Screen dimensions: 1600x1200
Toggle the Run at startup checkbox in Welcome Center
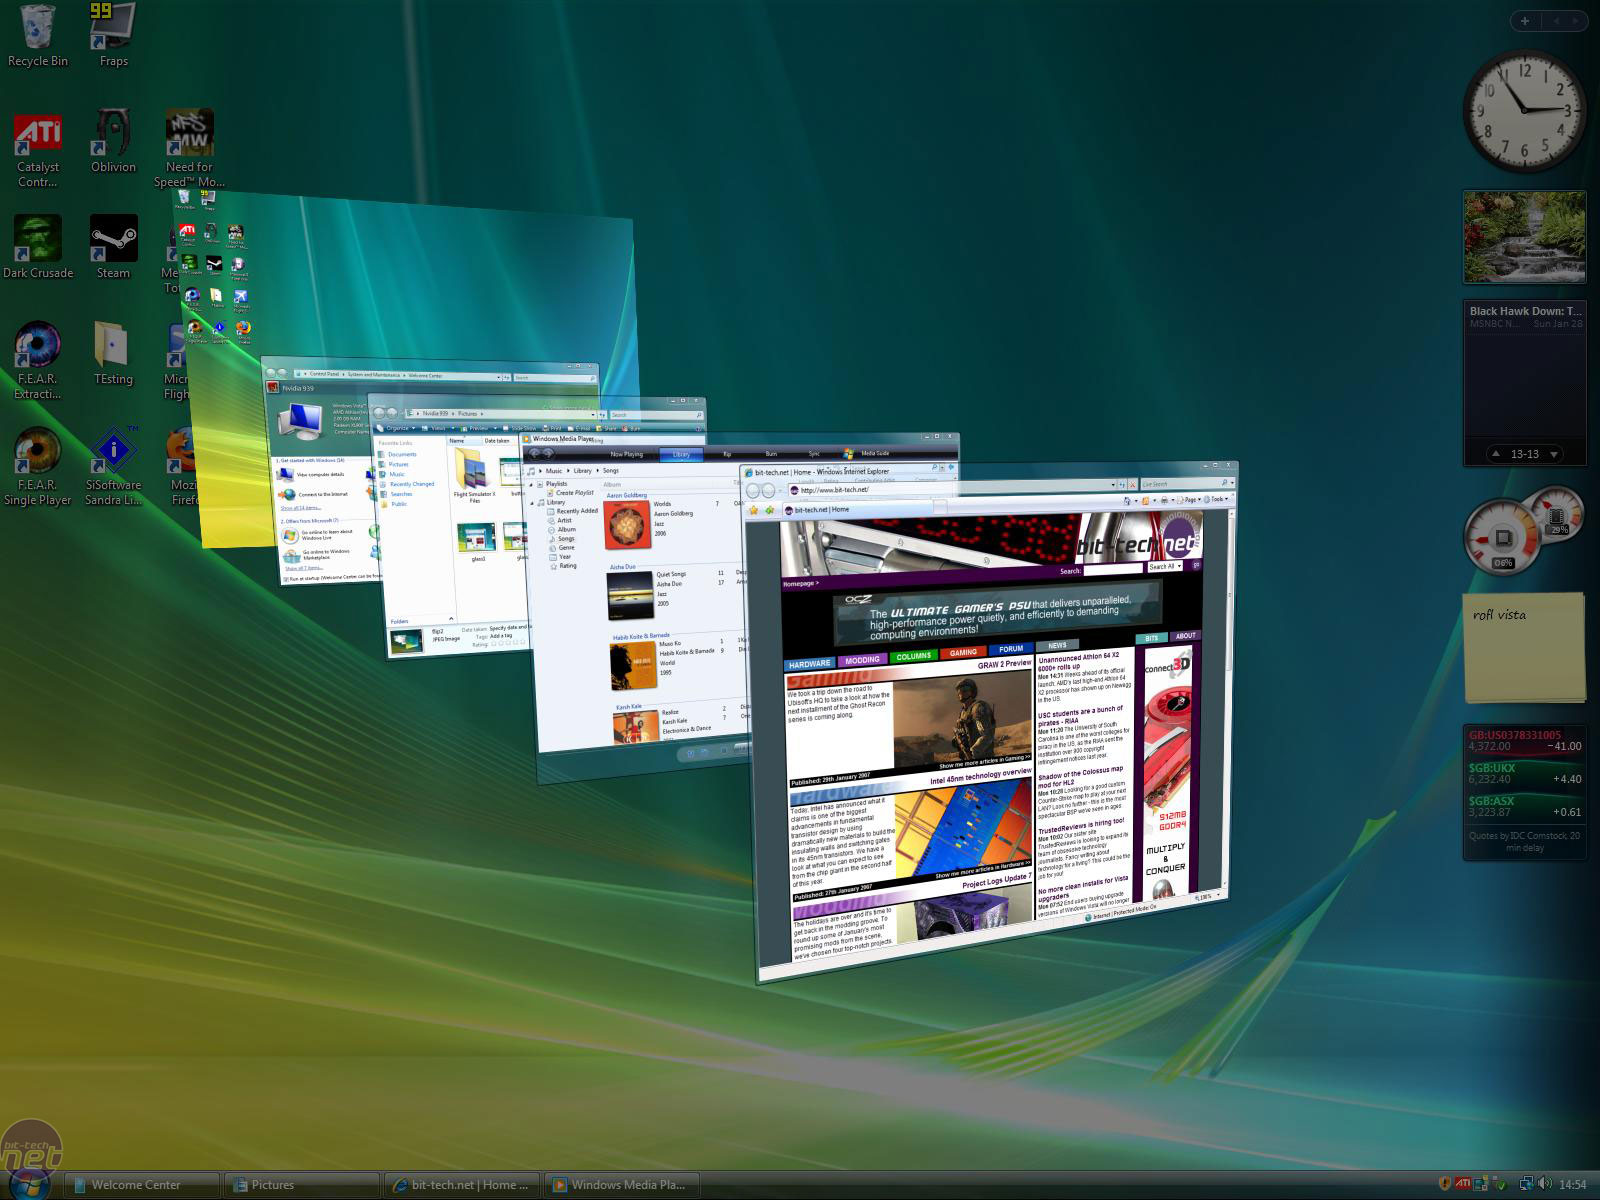pos(286,579)
